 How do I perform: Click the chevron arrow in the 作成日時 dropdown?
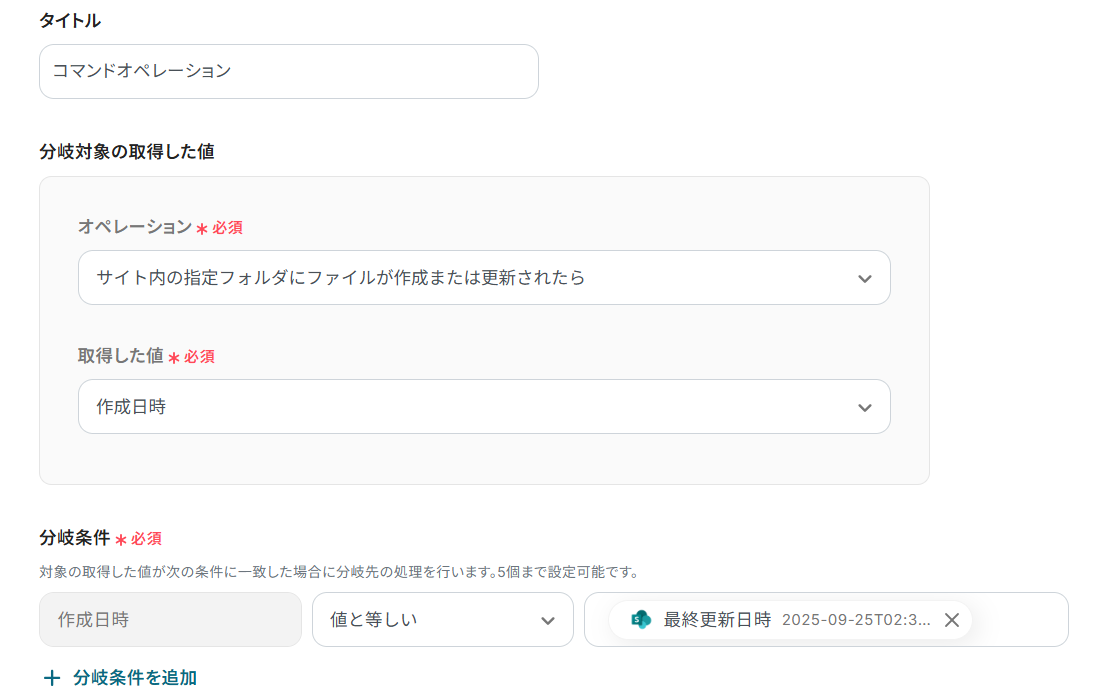865,407
